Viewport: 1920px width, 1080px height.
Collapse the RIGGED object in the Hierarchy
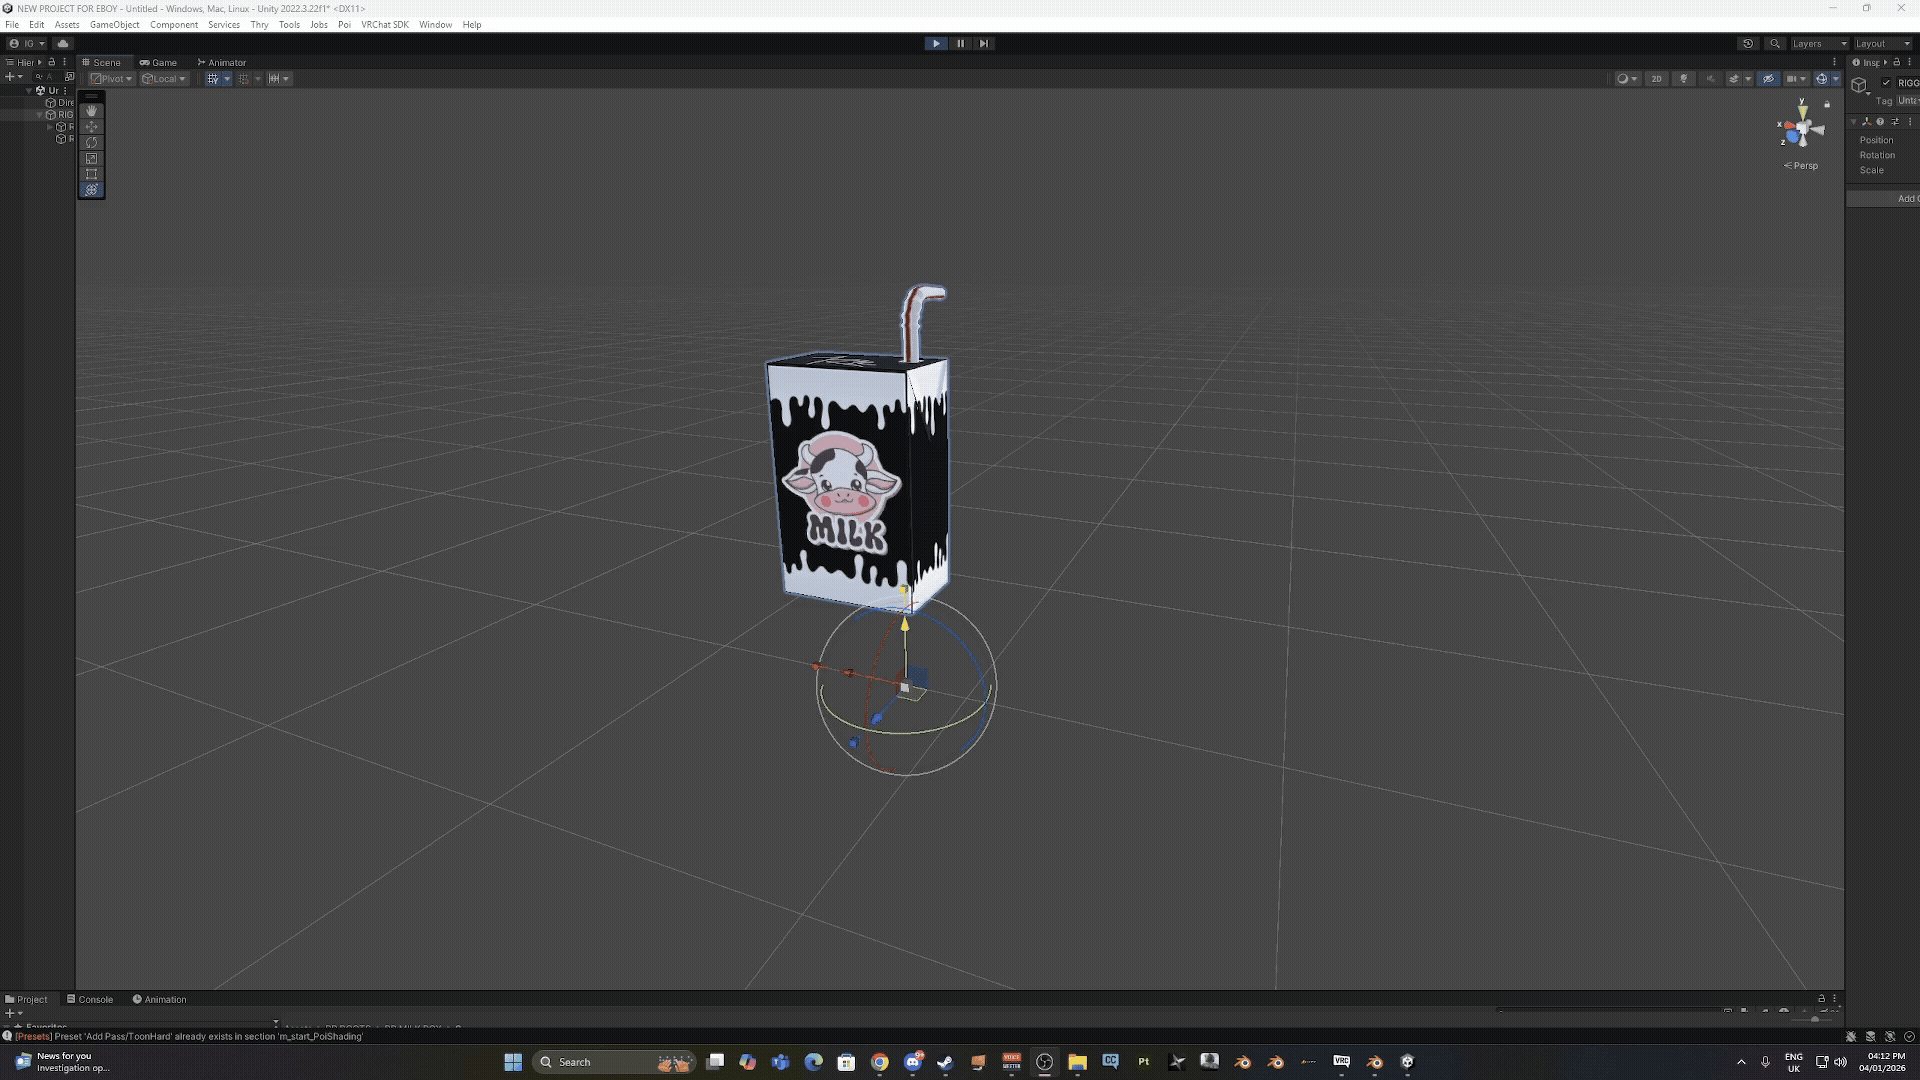(x=40, y=114)
